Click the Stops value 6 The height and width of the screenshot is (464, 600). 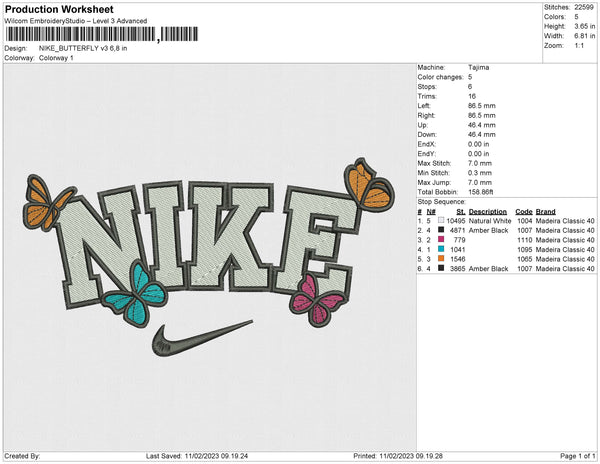point(470,87)
